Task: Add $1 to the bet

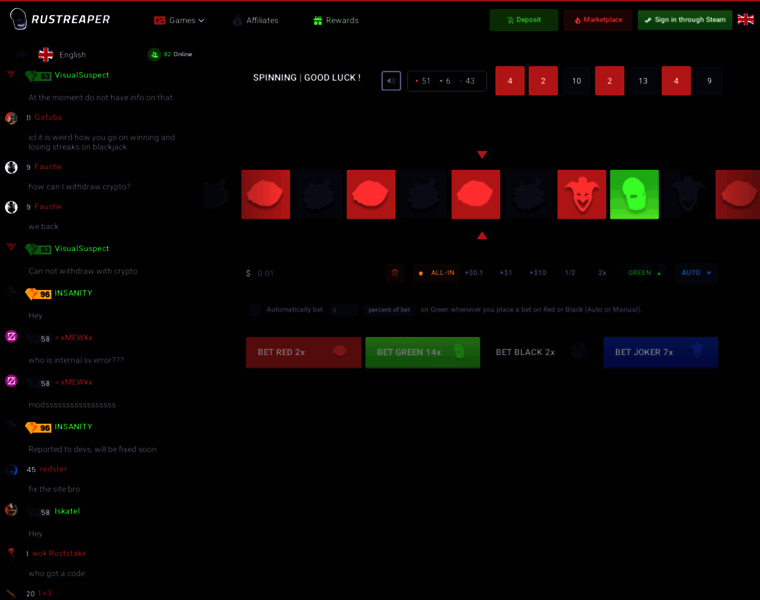Action: tap(506, 273)
